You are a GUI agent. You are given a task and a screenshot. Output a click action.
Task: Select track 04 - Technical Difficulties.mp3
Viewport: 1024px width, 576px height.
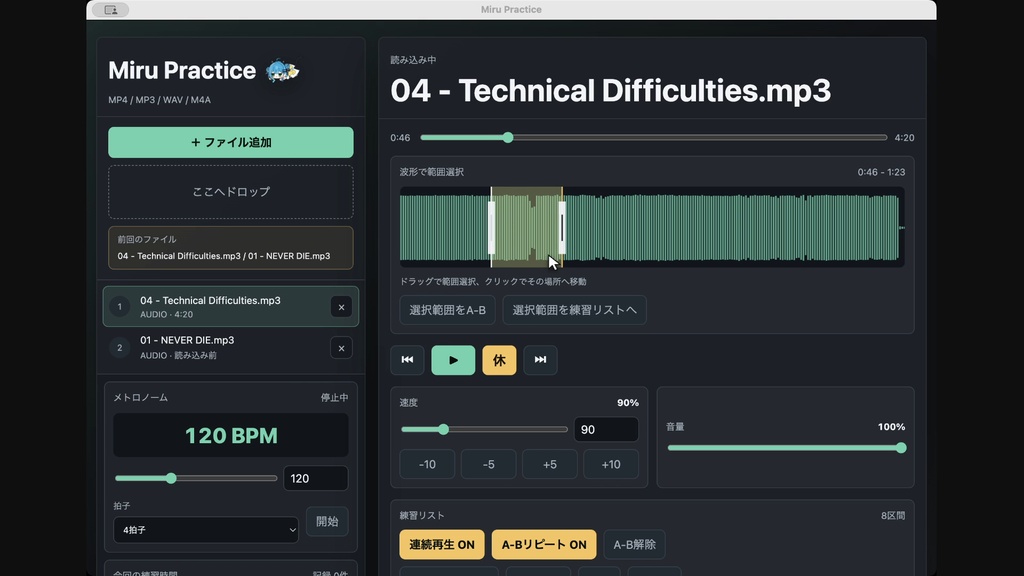pos(231,306)
